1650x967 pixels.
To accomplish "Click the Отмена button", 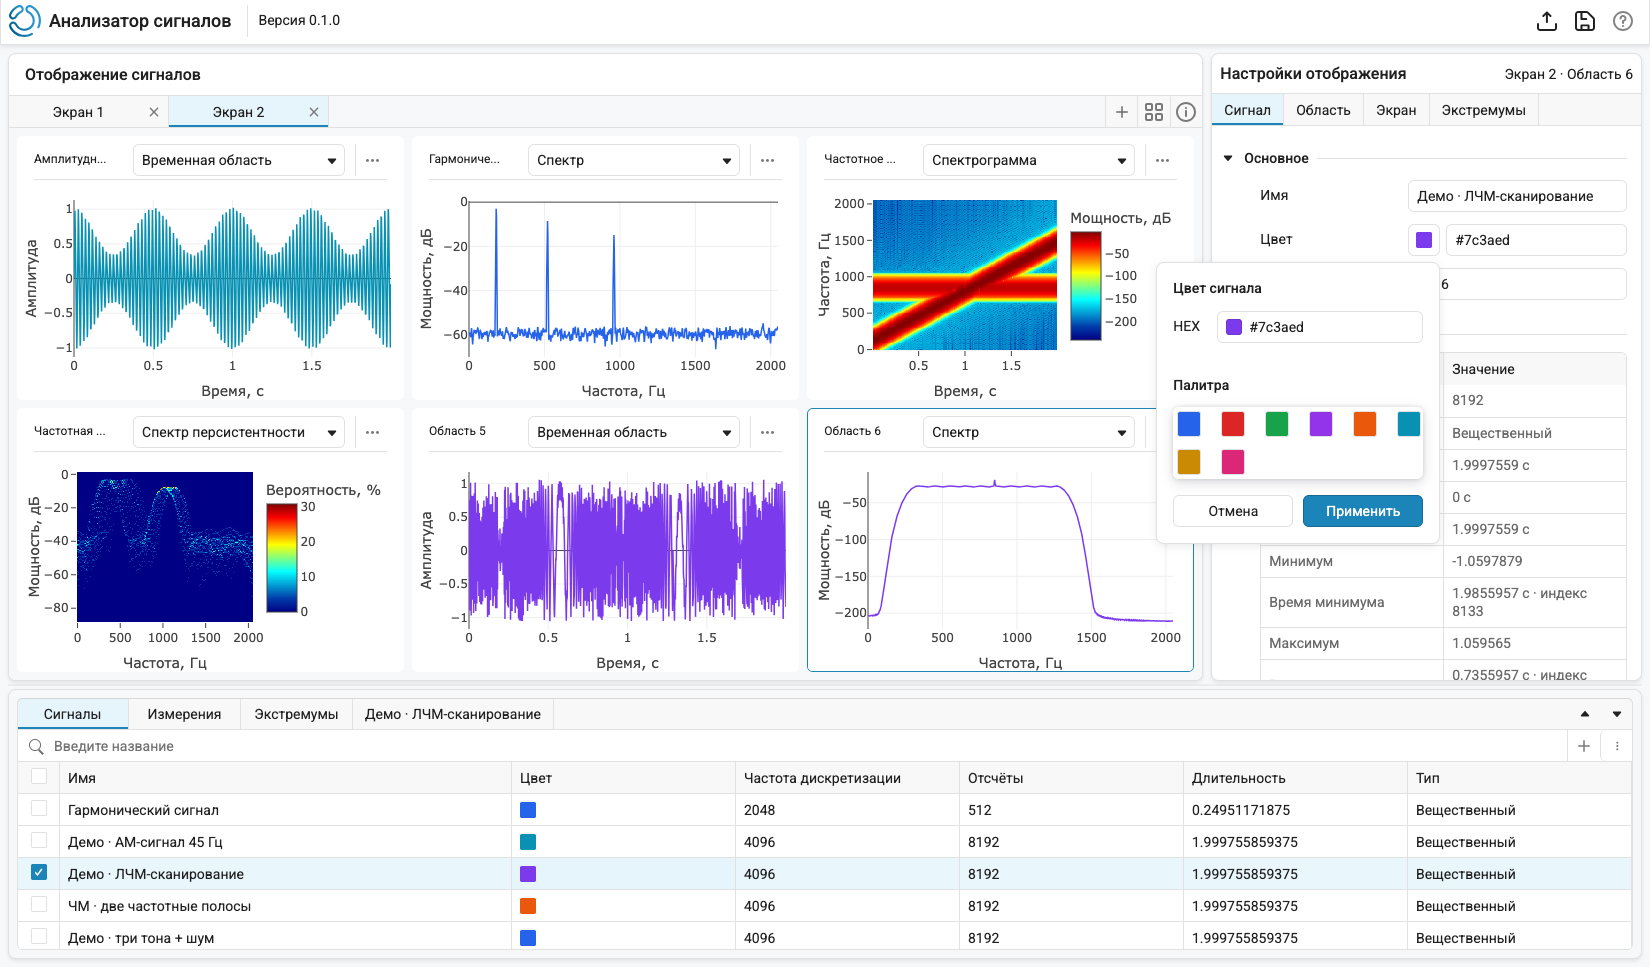I will pos(1233,511).
